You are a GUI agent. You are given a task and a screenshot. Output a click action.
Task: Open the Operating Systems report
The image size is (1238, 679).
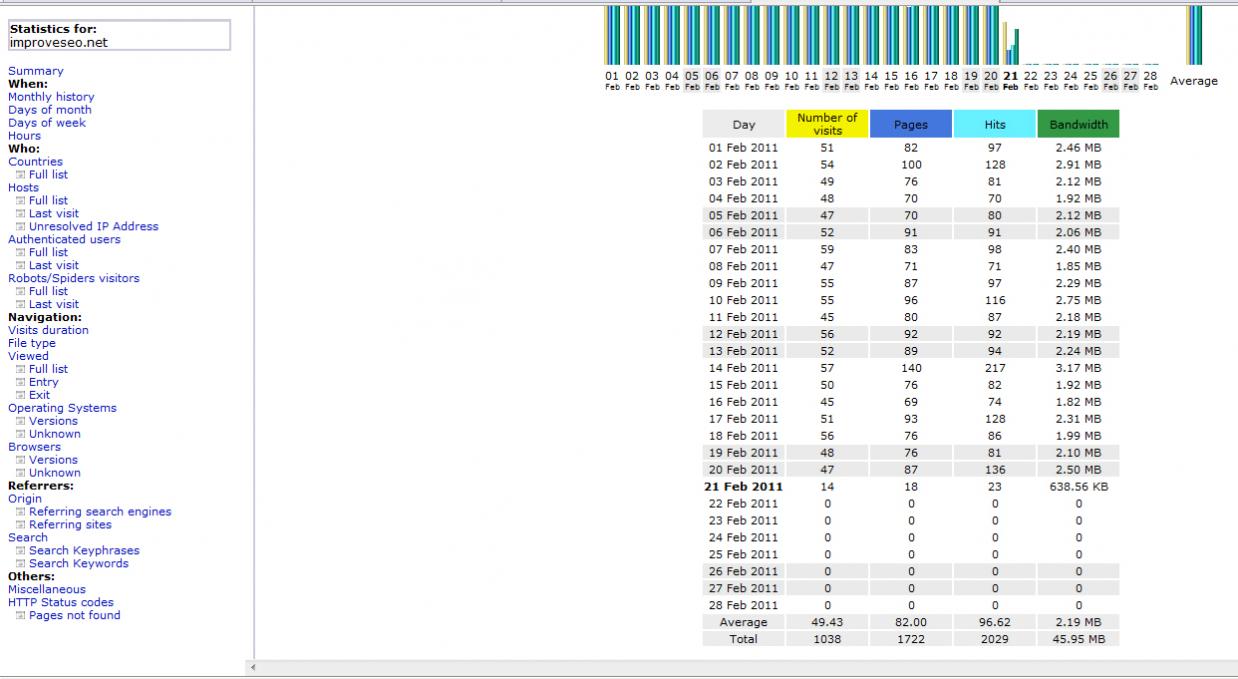62,408
